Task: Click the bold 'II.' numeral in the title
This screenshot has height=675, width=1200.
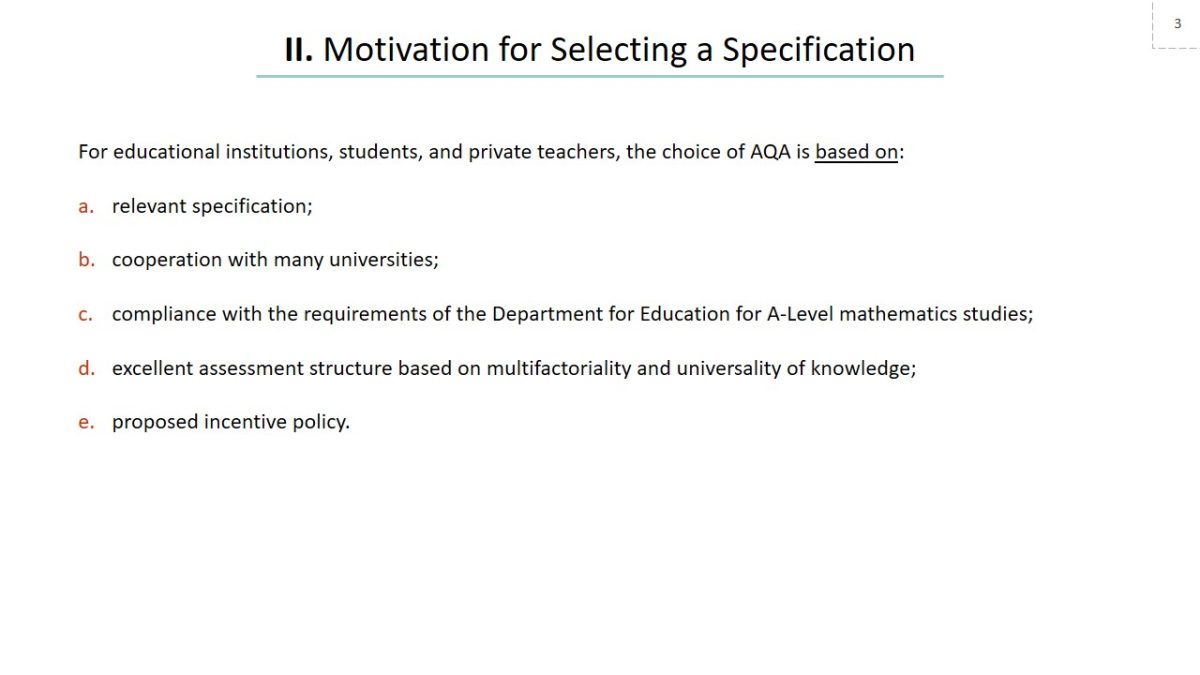Action: pos(299,50)
